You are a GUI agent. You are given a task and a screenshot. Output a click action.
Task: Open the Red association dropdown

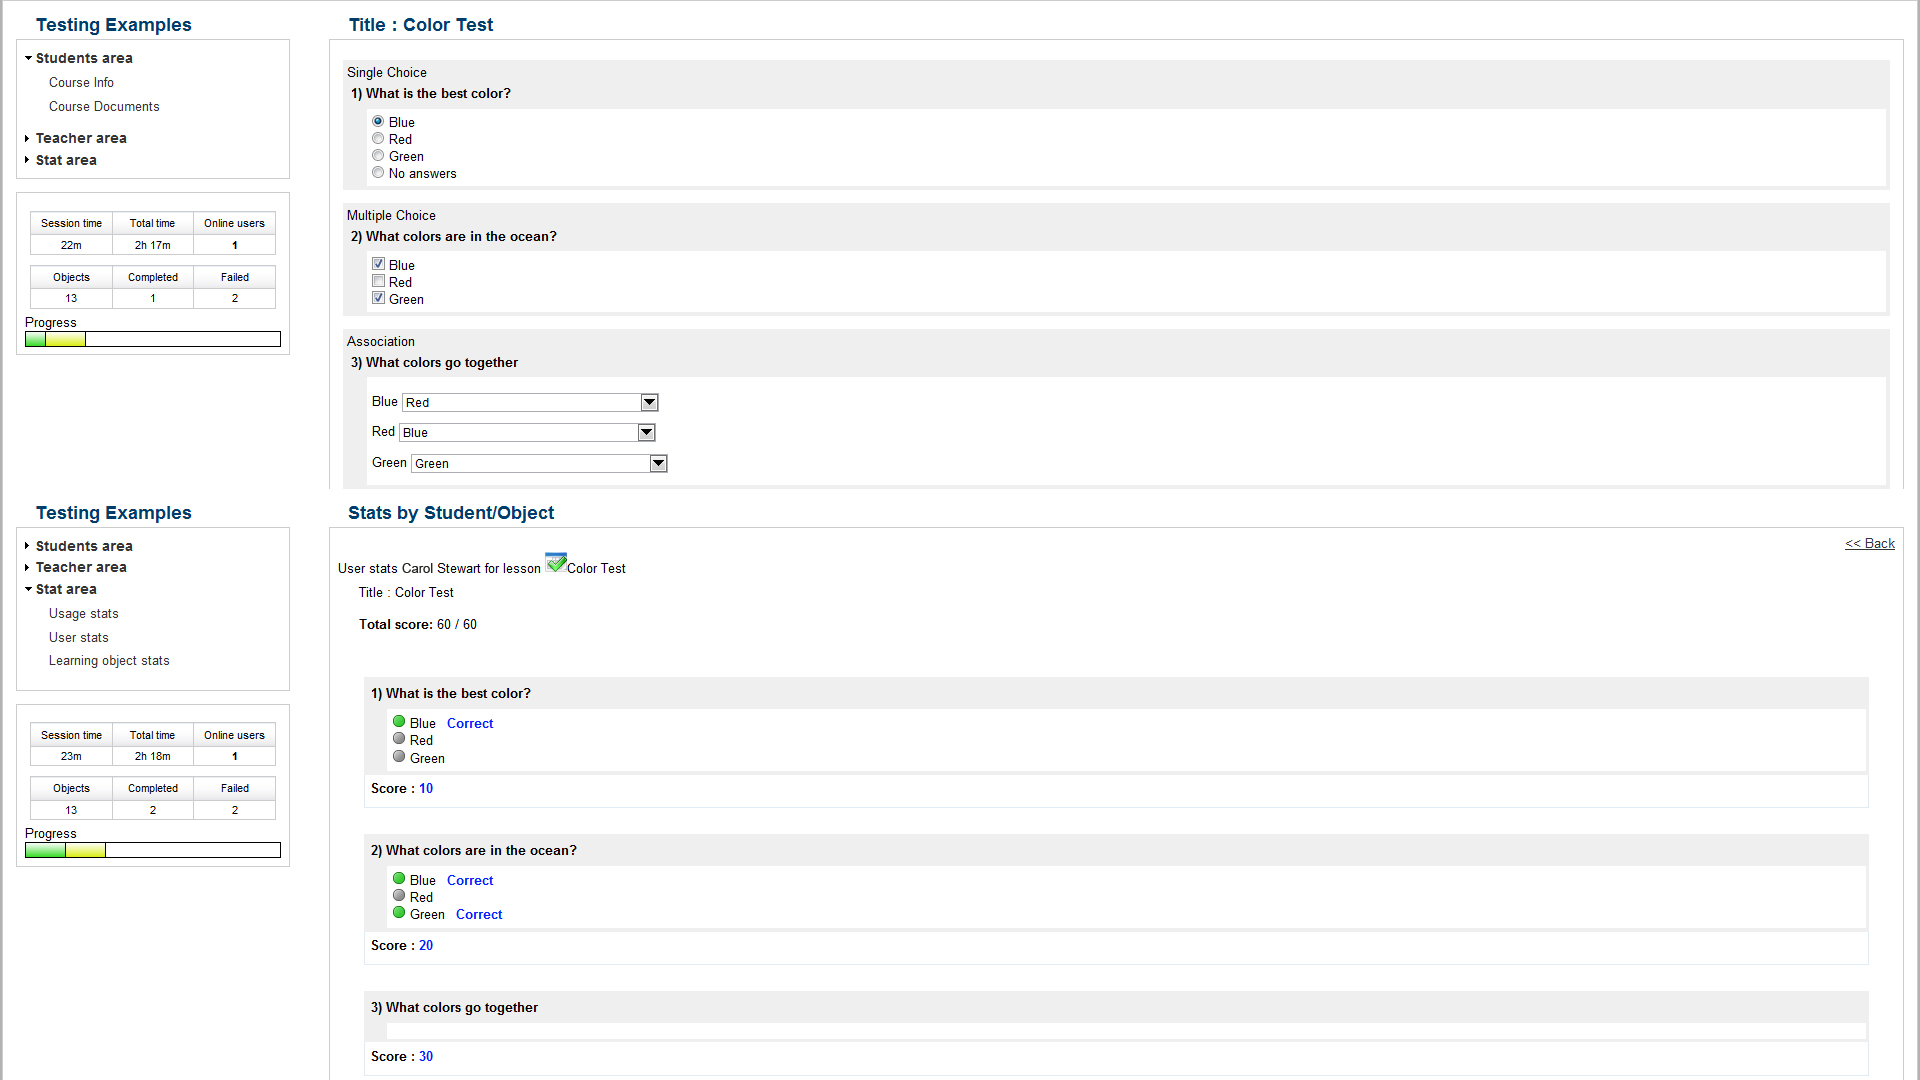[x=646, y=432]
